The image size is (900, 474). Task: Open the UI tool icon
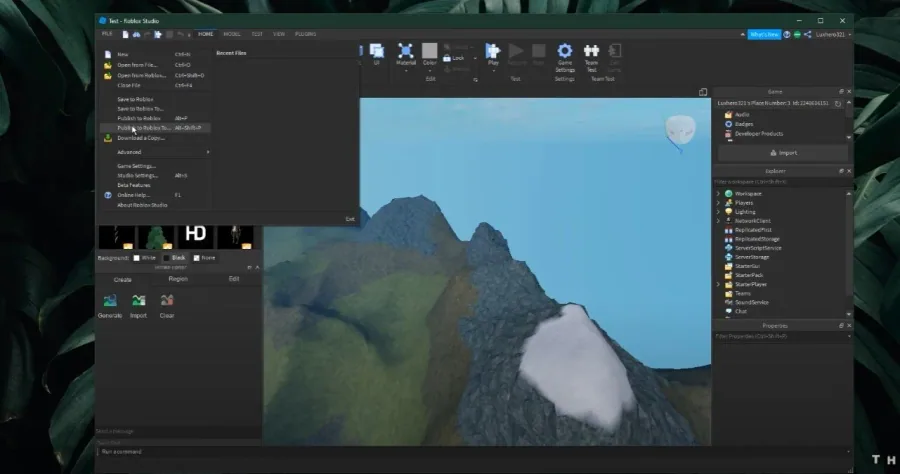(x=377, y=50)
